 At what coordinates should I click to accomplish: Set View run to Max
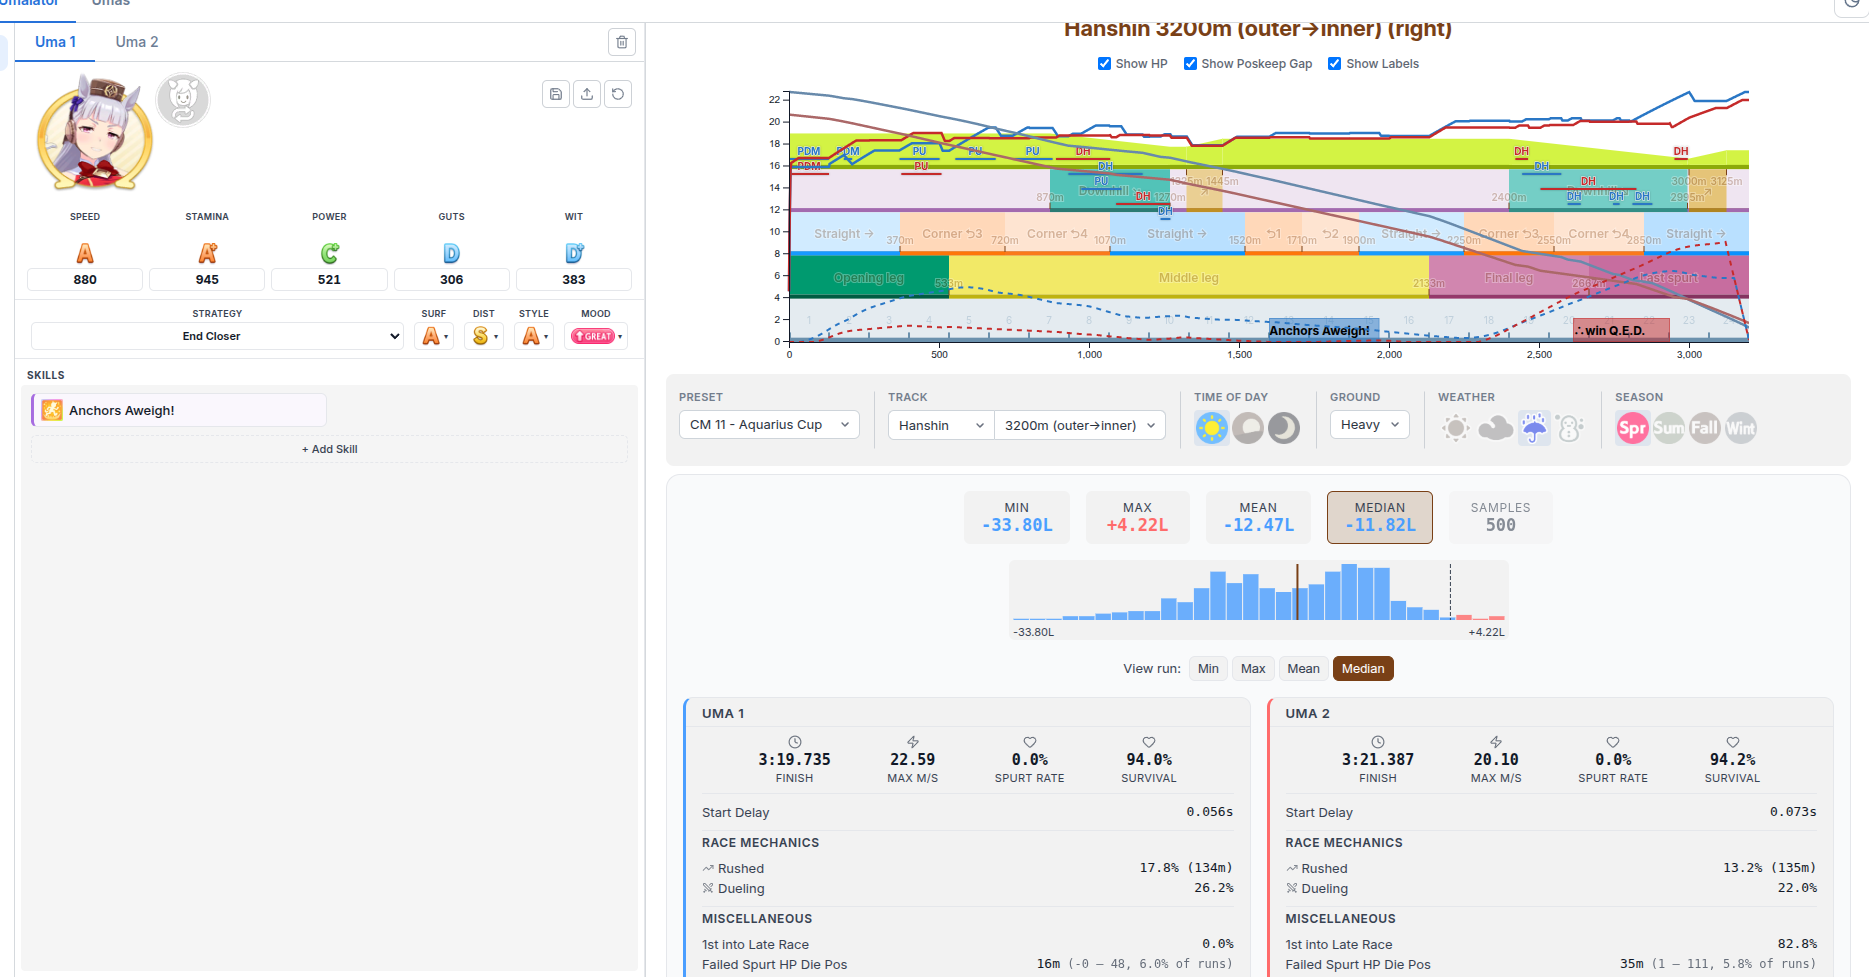[x=1253, y=669]
